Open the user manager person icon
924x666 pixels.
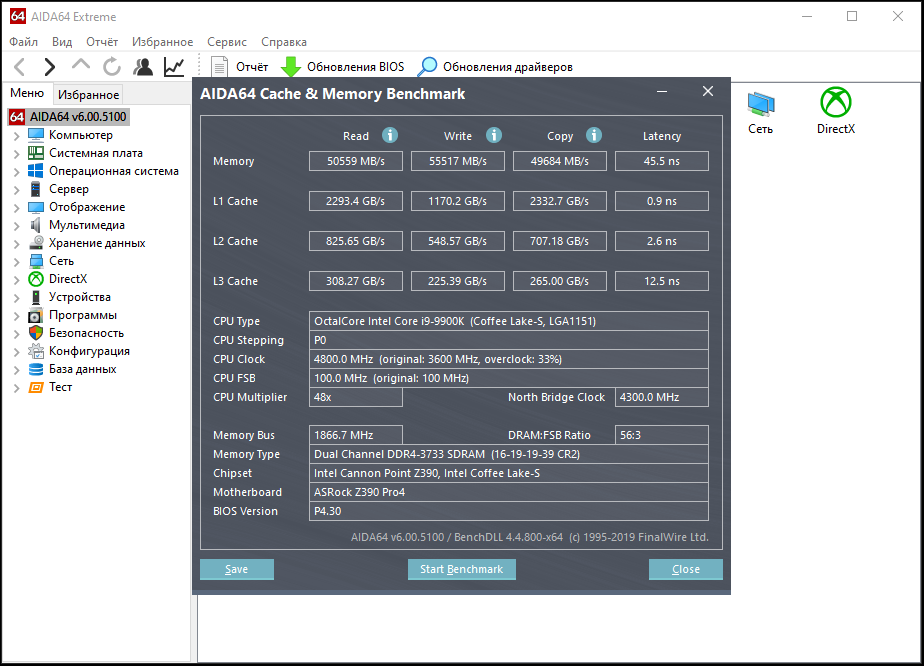(x=143, y=67)
